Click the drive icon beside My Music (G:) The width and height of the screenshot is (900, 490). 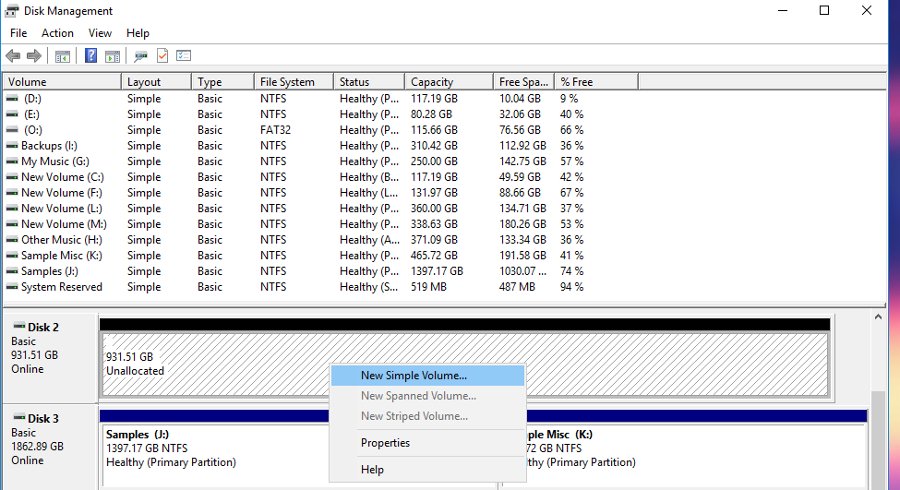(x=12, y=161)
